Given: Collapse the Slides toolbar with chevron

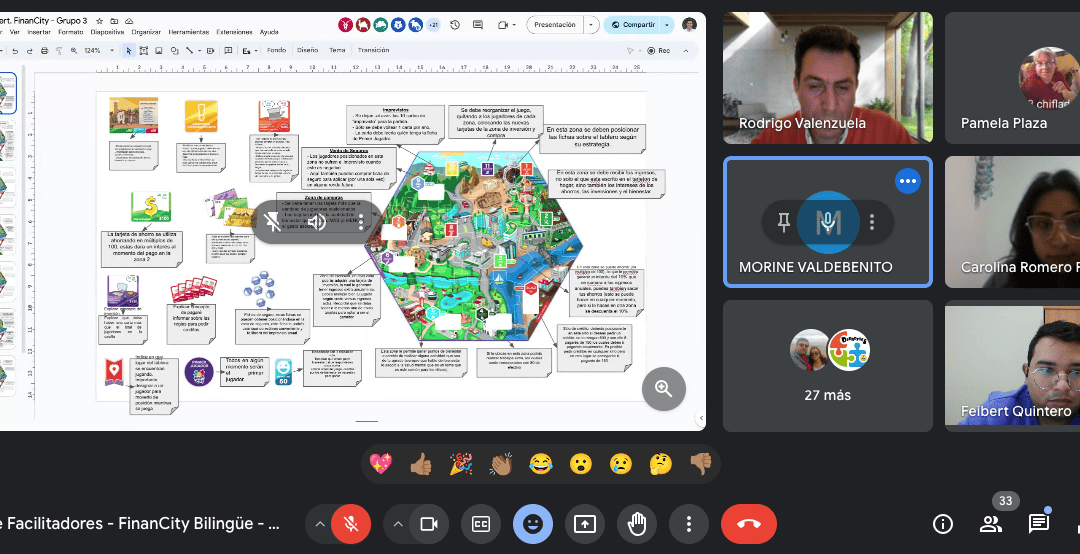Looking at the screenshot, I should 685,50.
